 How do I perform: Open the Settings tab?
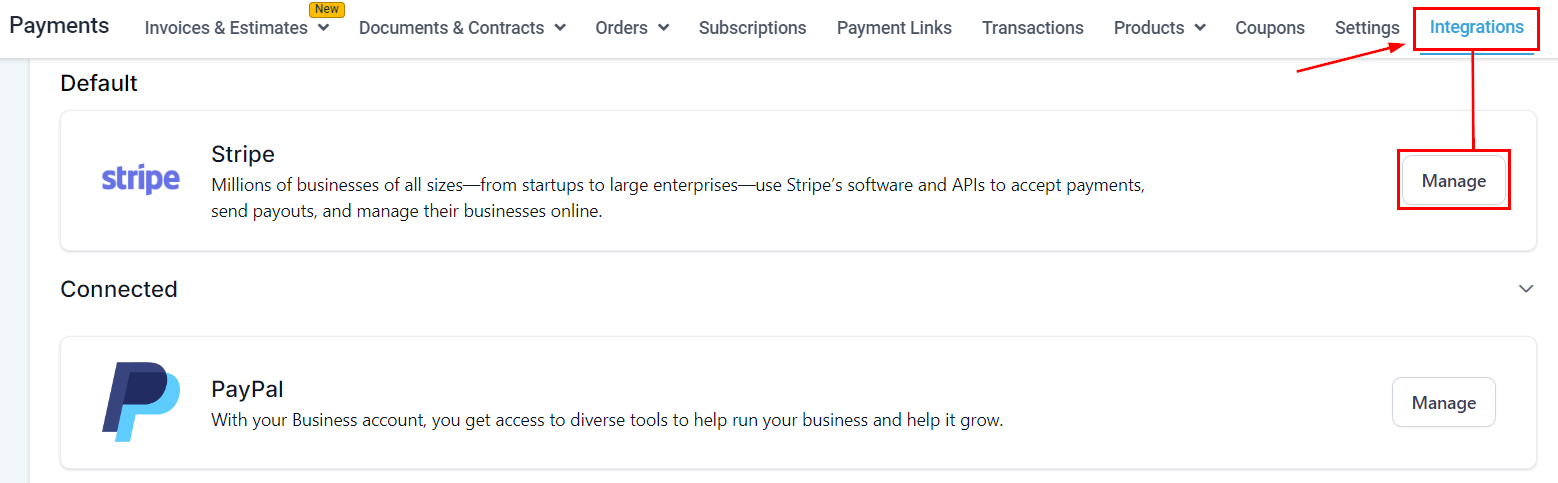click(x=1367, y=28)
